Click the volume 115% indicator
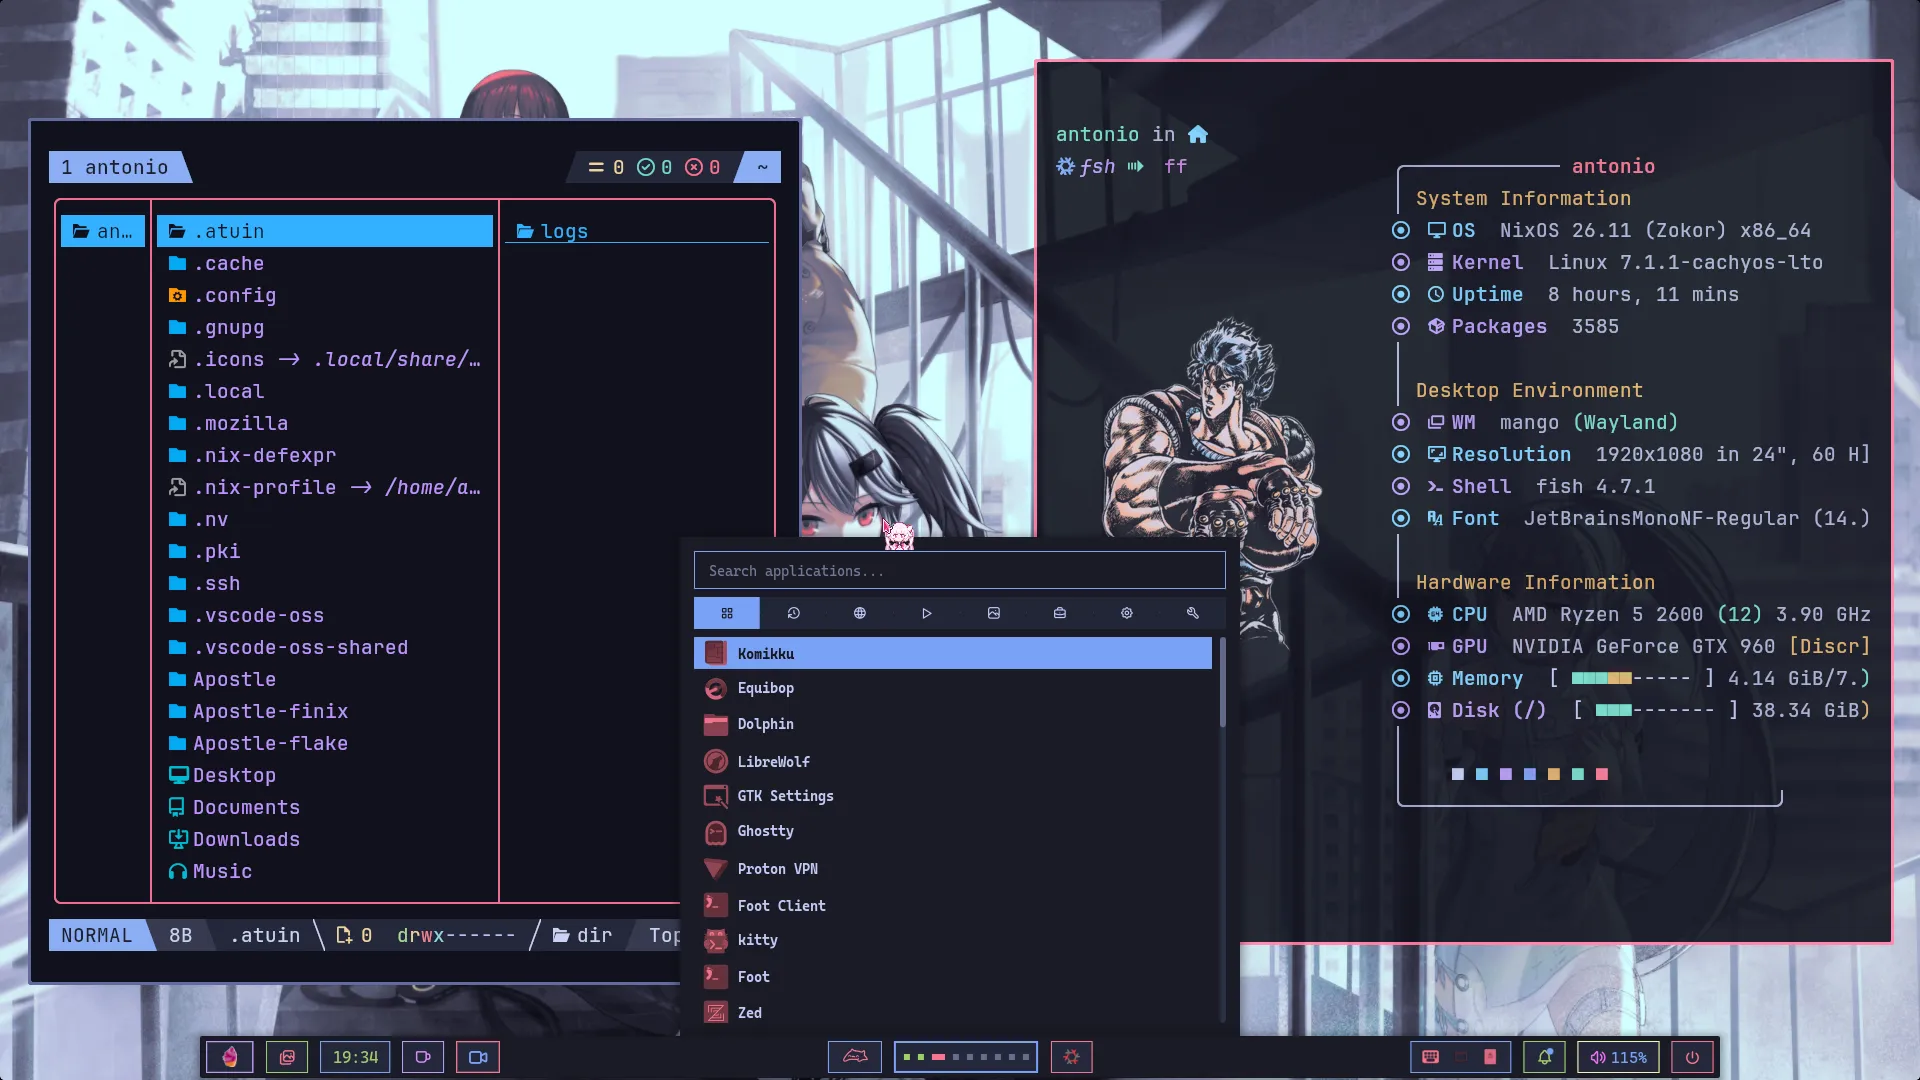Image resolution: width=1920 pixels, height=1080 pixels. [1618, 1057]
